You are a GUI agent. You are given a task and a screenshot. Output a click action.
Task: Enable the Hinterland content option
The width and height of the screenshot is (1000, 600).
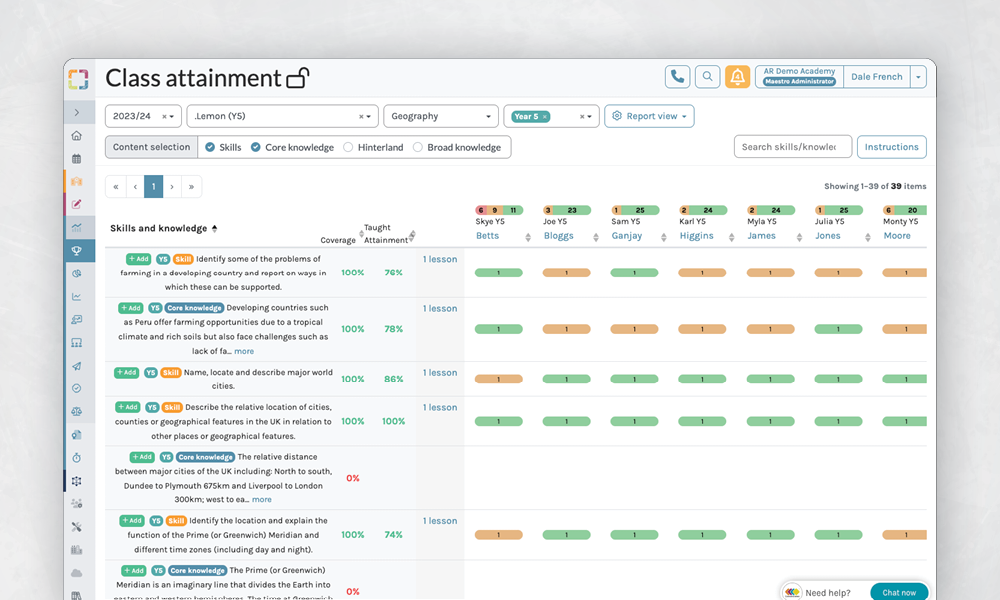point(348,147)
